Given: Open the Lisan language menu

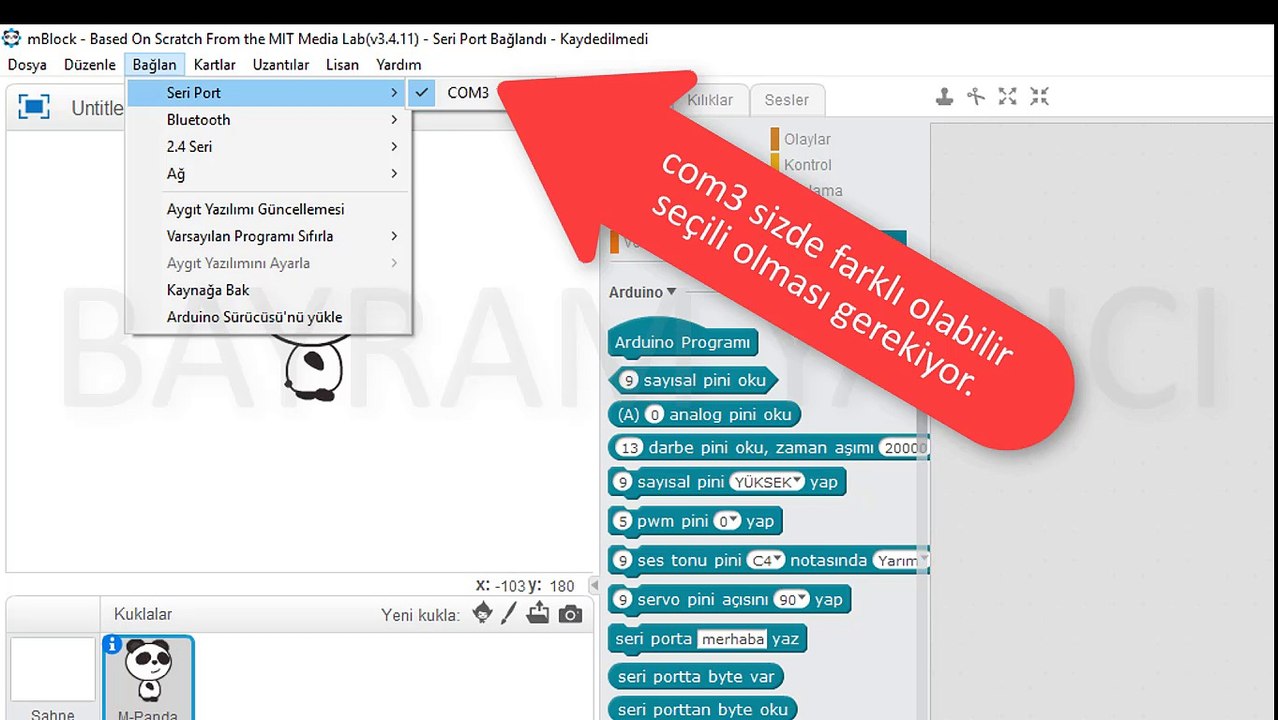Looking at the screenshot, I should pyautogui.click(x=342, y=64).
